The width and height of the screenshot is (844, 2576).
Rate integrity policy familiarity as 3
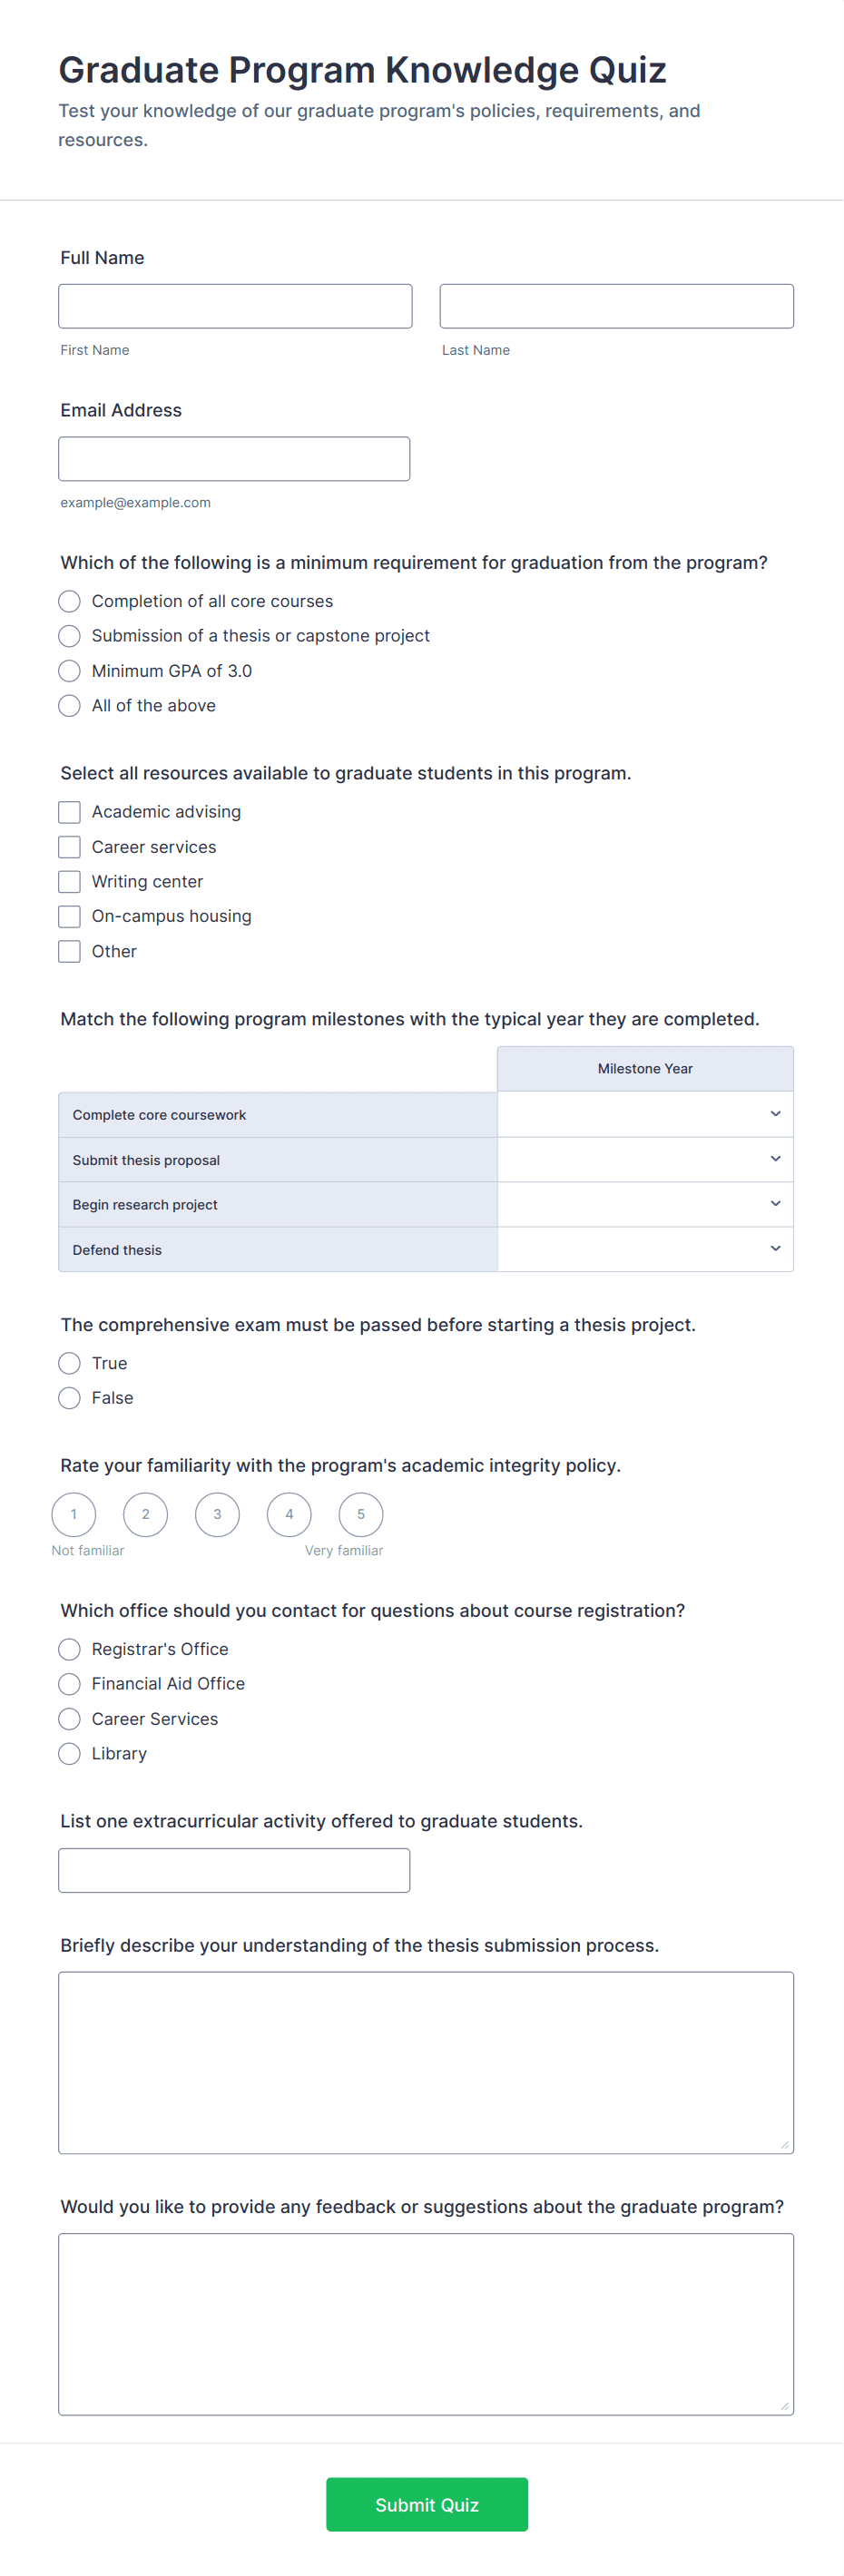tap(217, 1514)
